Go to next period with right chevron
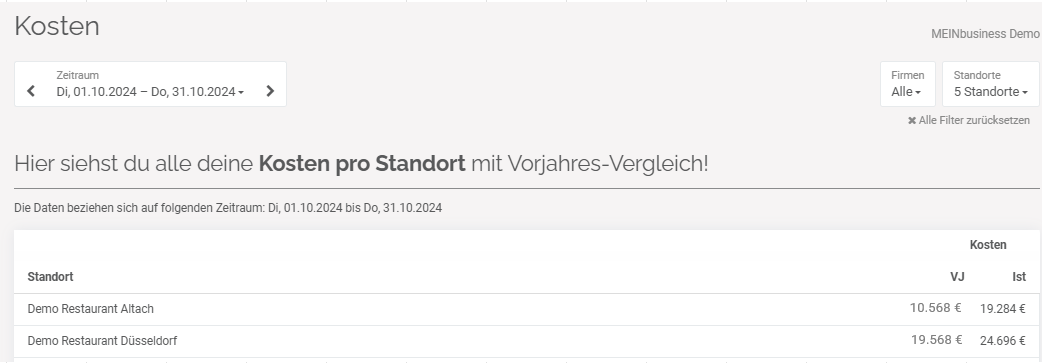The image size is (1042, 363). click(270, 91)
